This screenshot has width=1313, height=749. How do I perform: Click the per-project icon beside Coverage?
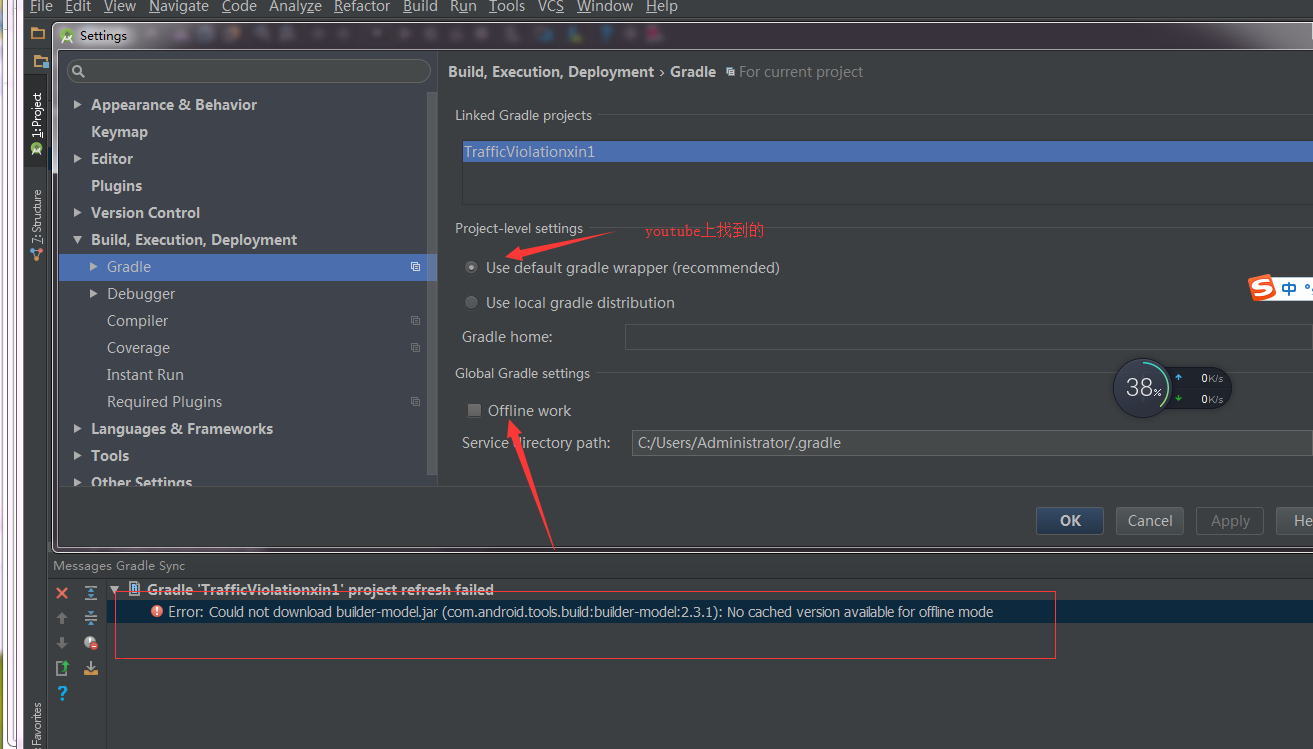(x=415, y=348)
